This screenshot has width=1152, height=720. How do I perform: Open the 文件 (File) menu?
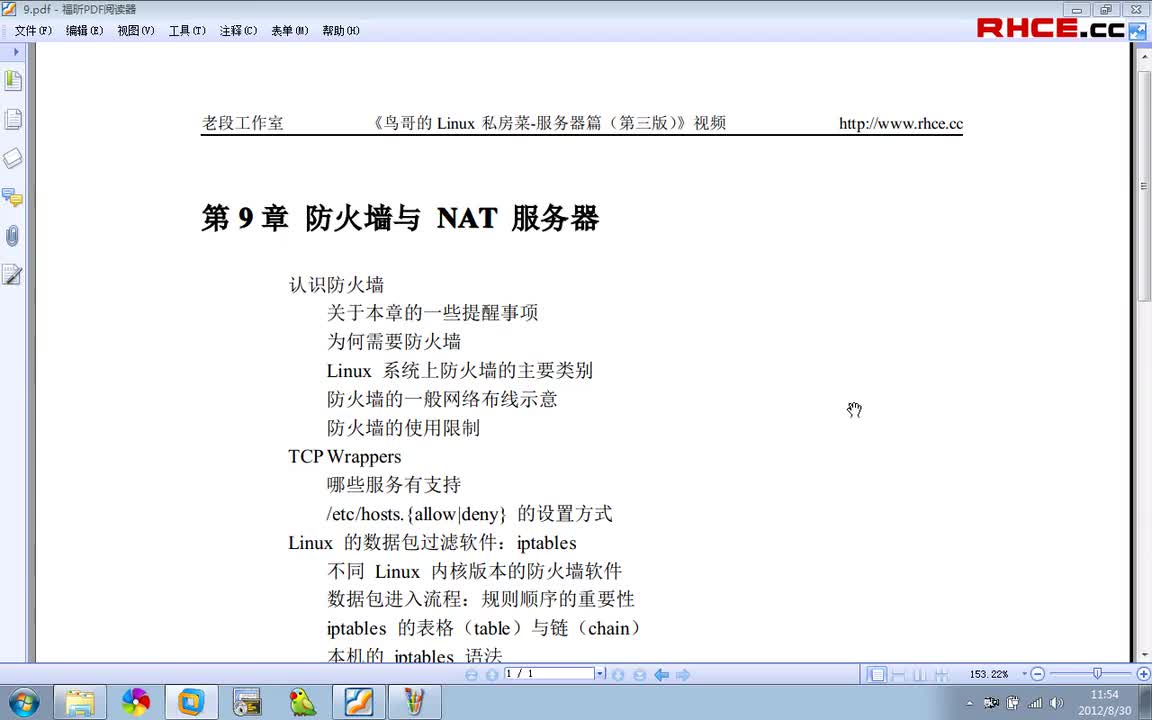click(x=33, y=30)
